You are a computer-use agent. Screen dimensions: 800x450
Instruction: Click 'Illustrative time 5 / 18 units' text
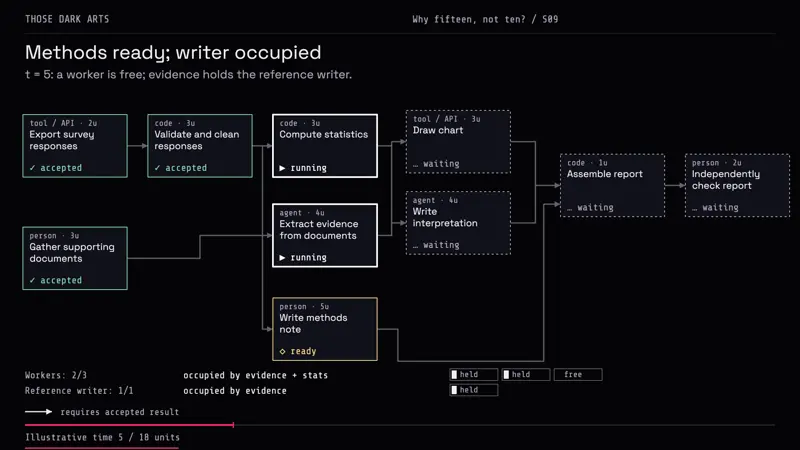[x=102, y=437]
